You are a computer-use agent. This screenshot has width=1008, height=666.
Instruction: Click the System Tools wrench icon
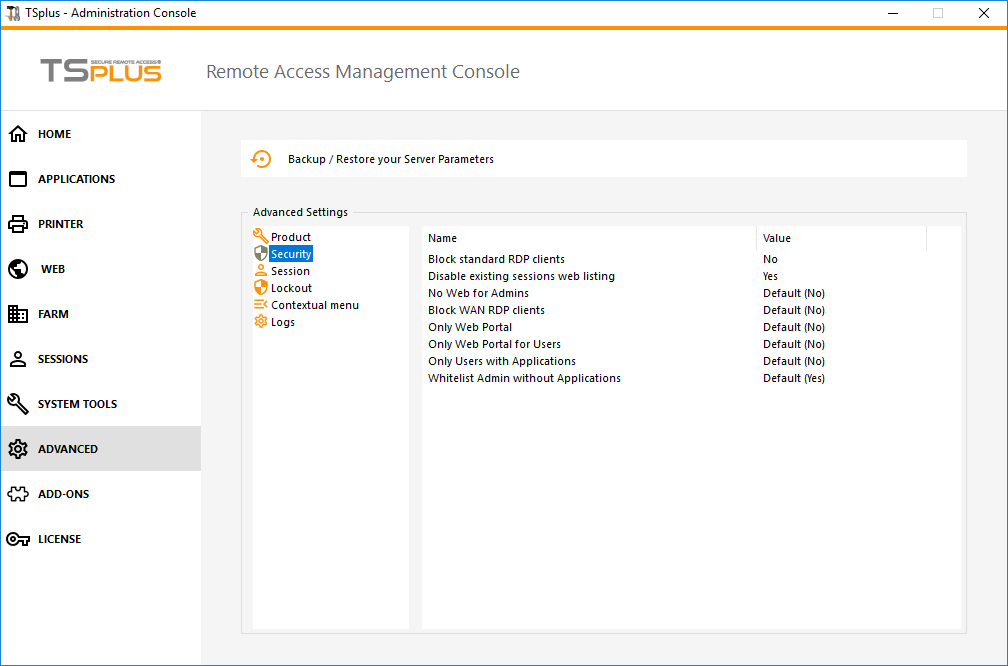click(x=18, y=404)
